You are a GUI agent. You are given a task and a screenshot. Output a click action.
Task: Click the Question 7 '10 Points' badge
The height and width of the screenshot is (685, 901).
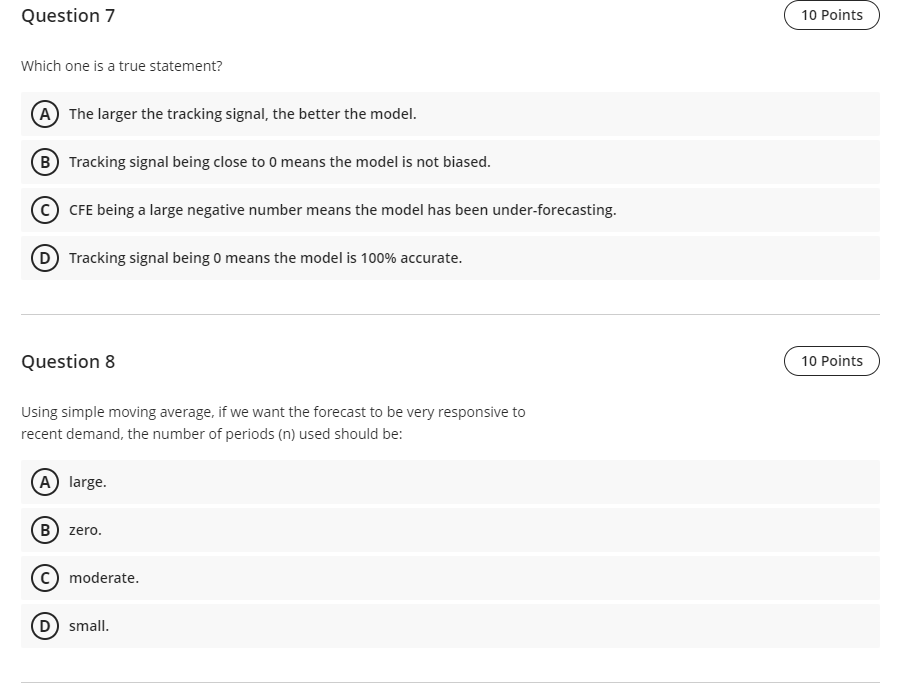831,15
